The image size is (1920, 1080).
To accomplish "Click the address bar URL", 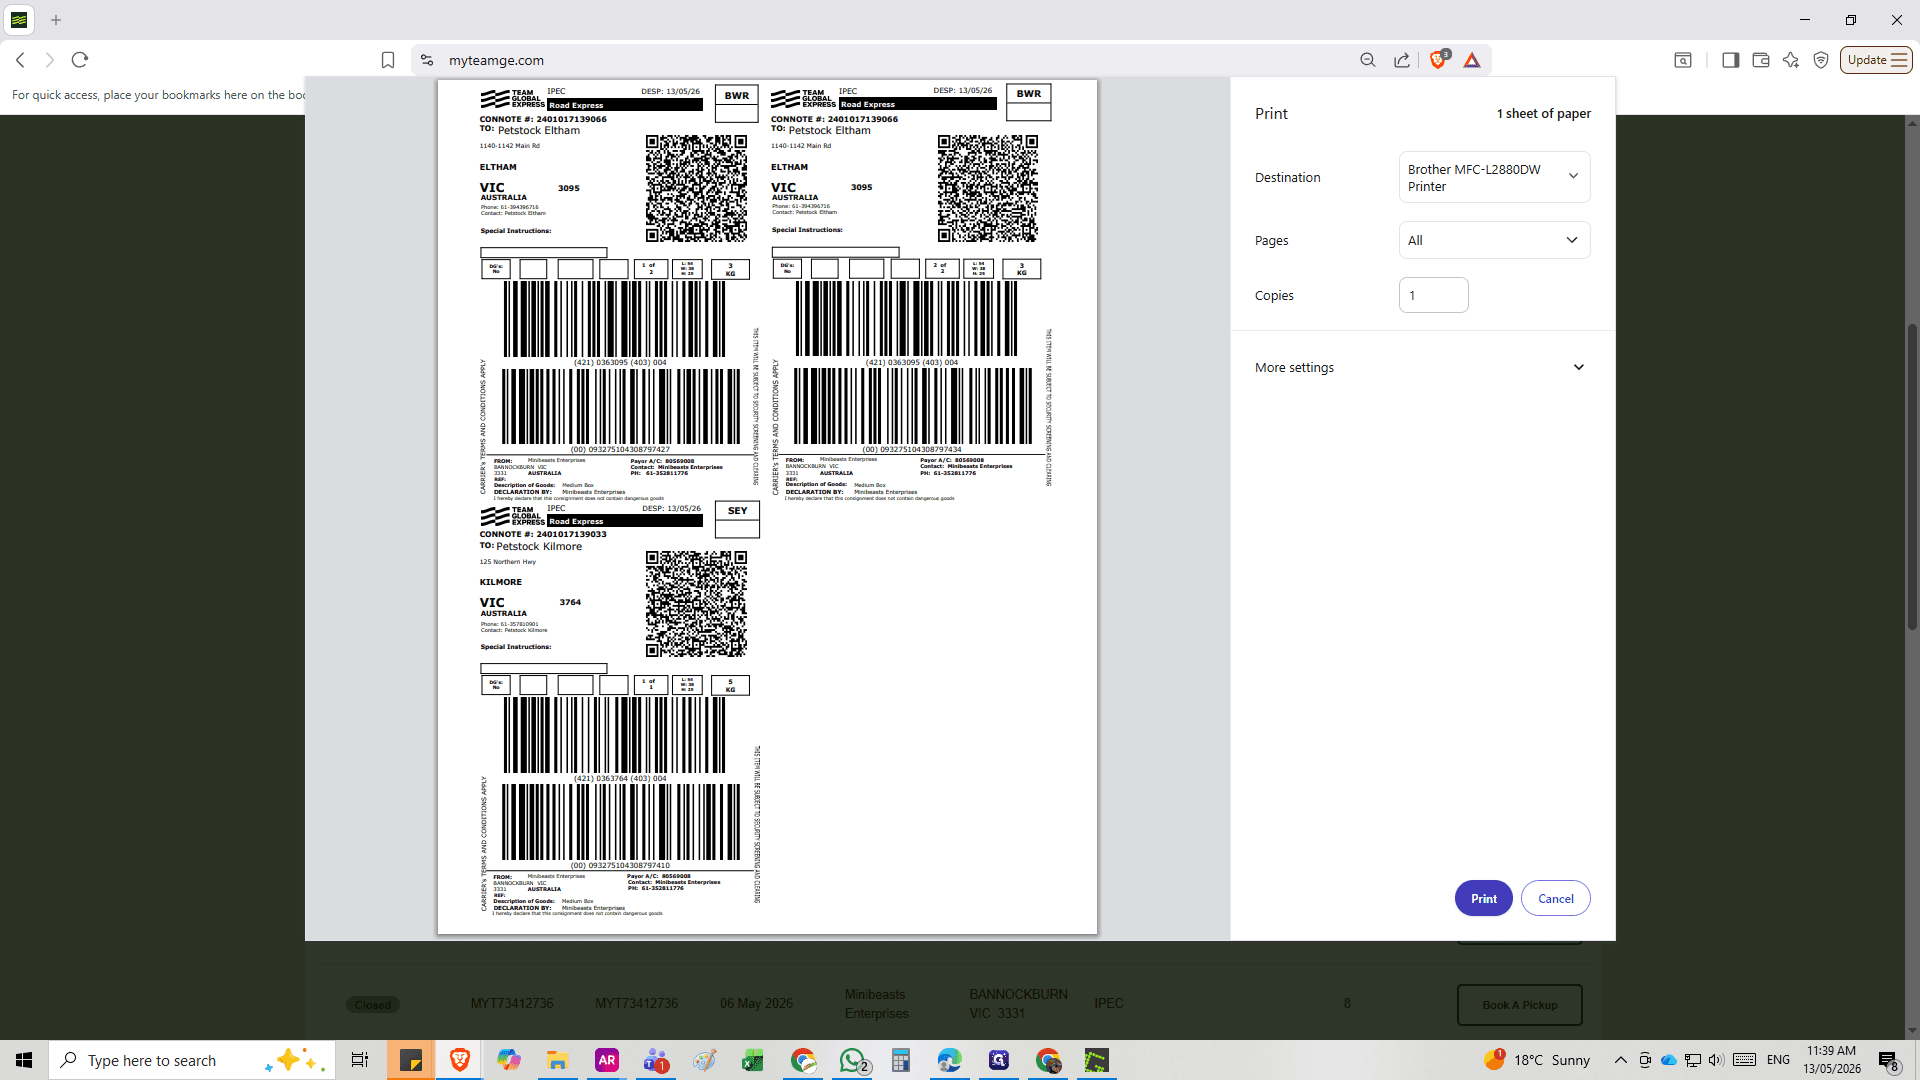I will coord(496,60).
